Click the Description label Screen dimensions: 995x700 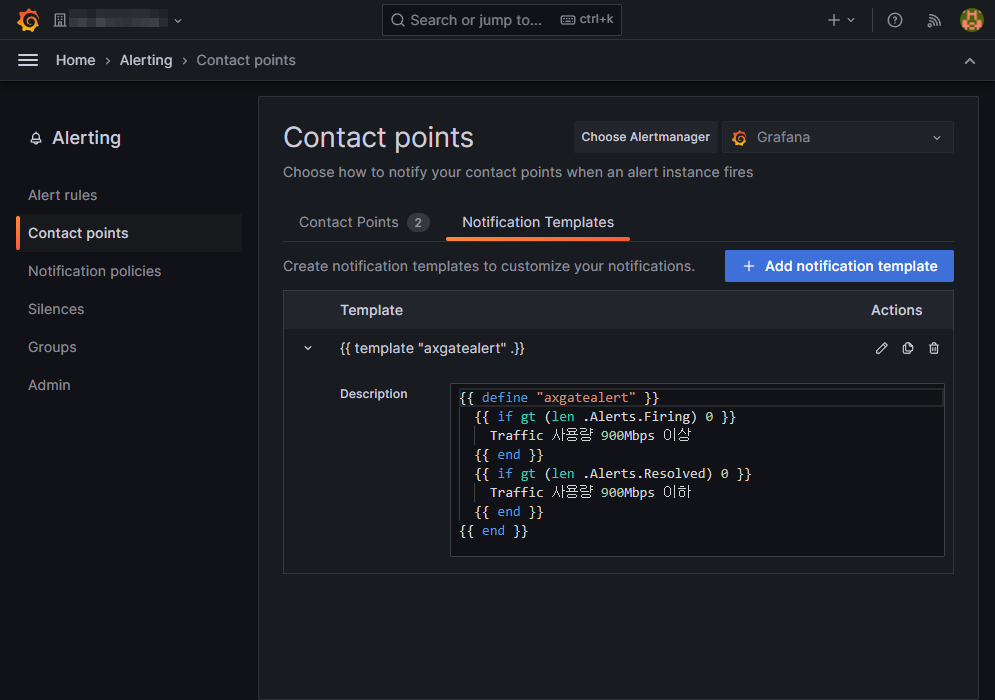(x=373, y=393)
